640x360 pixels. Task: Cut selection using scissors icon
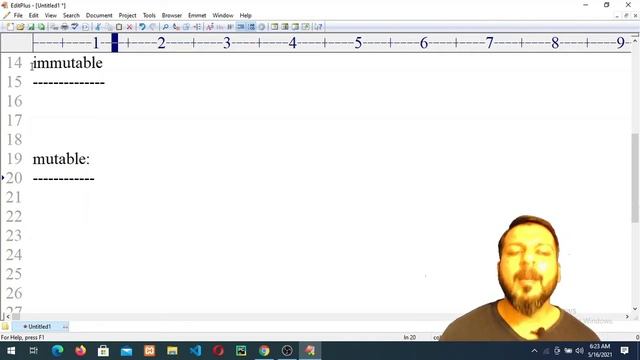[x=98, y=27]
